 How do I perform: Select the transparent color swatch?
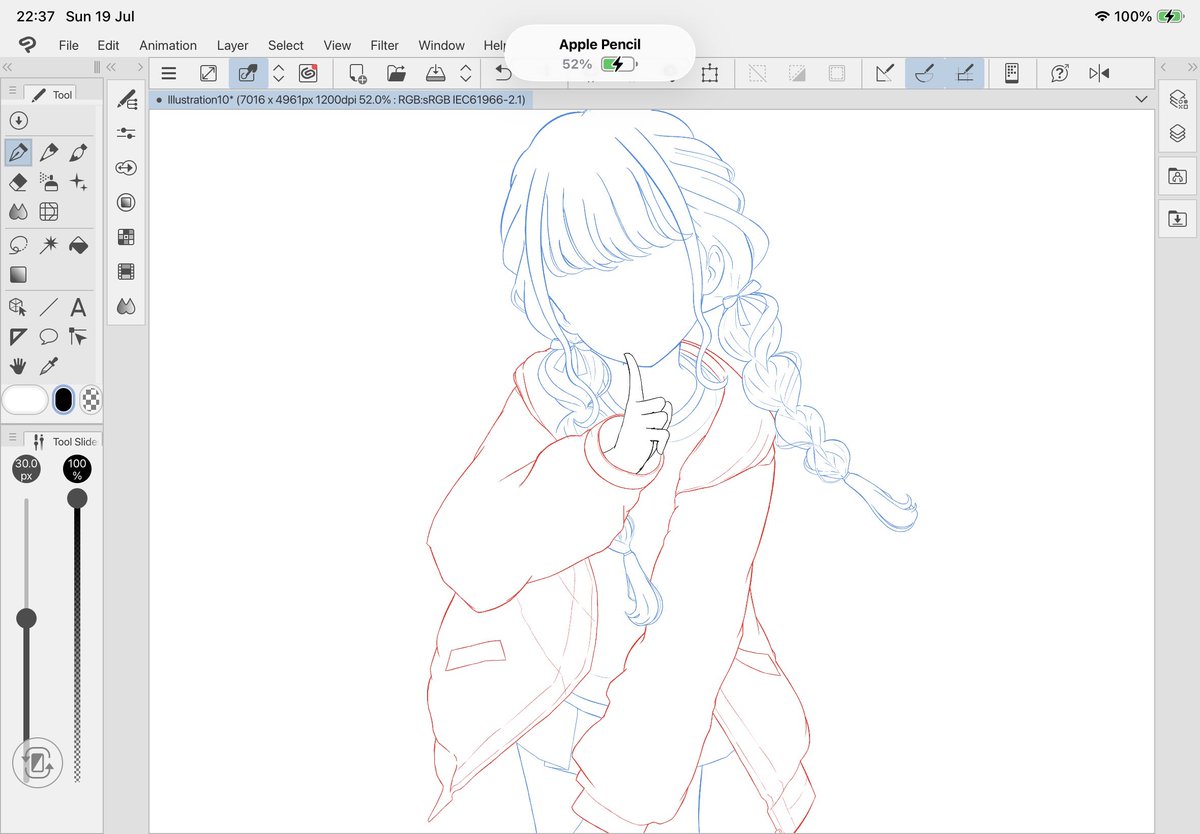91,400
